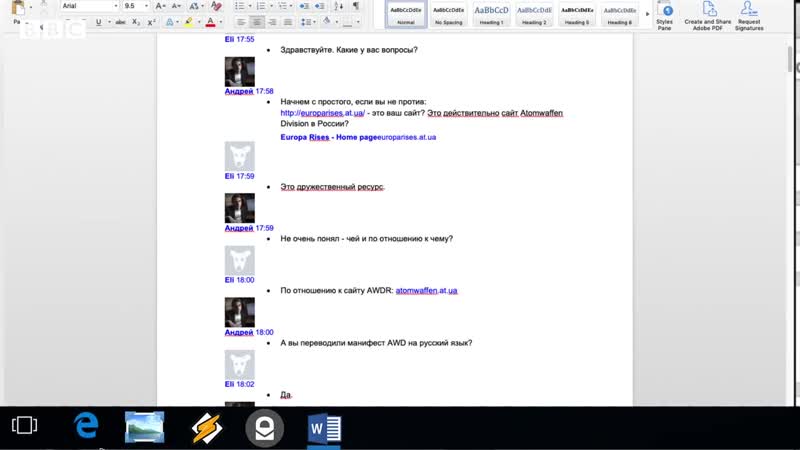Click the Андрей 17:58 name link
The image size is (800, 450).
click(x=249, y=91)
